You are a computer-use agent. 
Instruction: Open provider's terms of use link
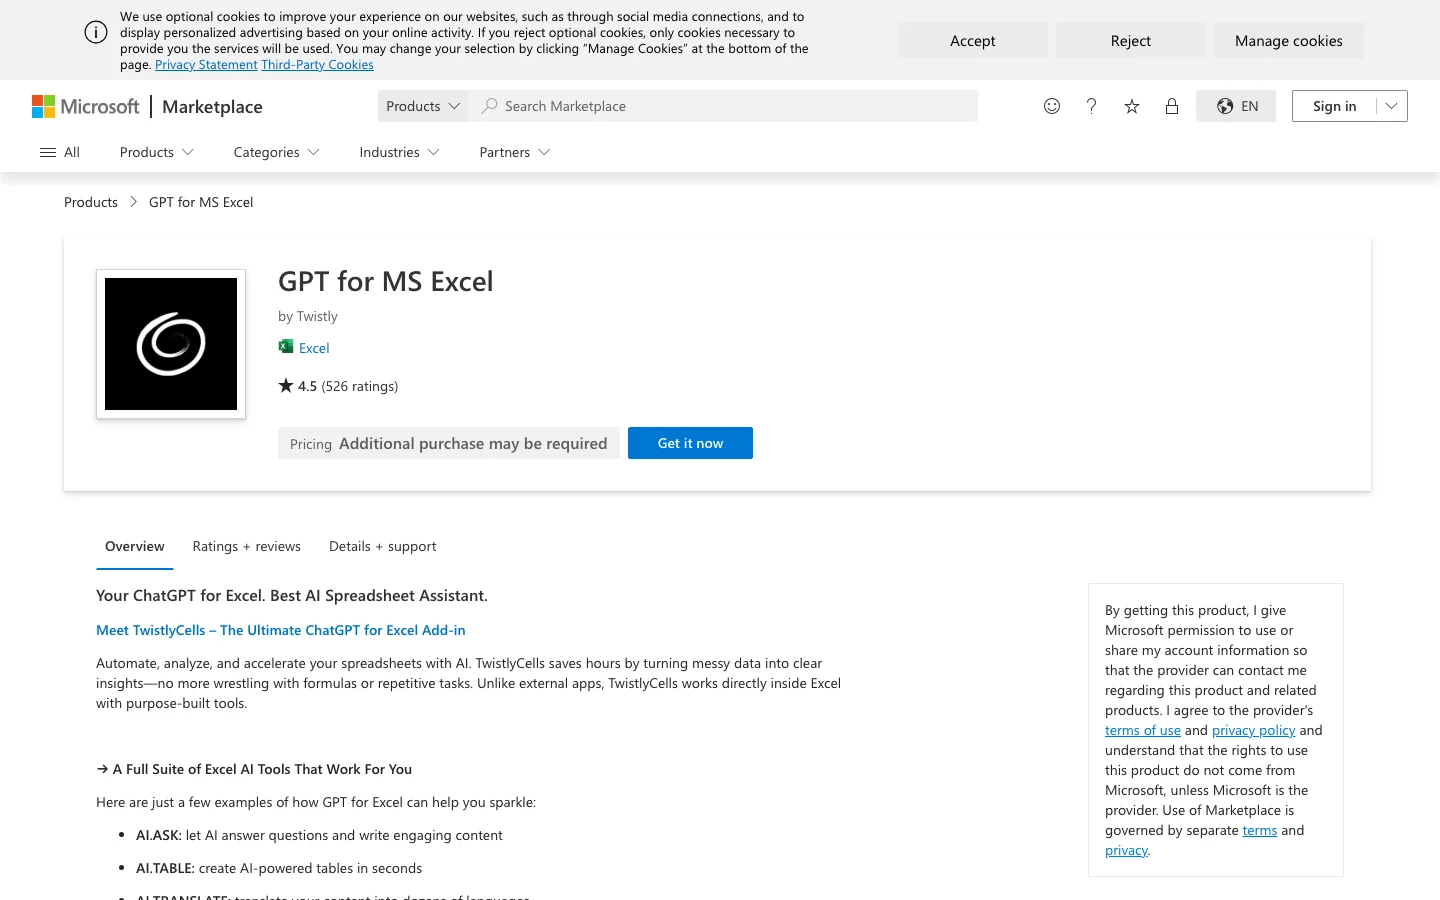tap(1143, 730)
